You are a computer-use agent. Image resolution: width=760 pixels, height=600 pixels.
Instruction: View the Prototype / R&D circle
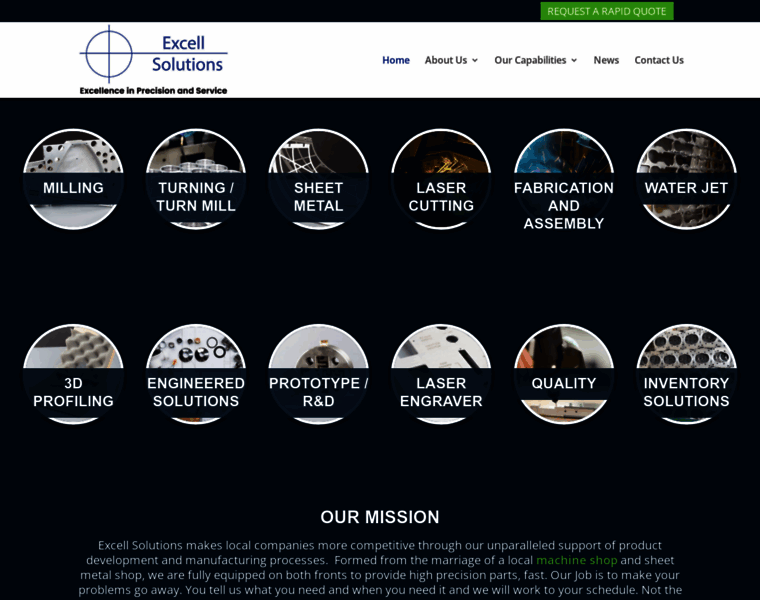tap(318, 374)
